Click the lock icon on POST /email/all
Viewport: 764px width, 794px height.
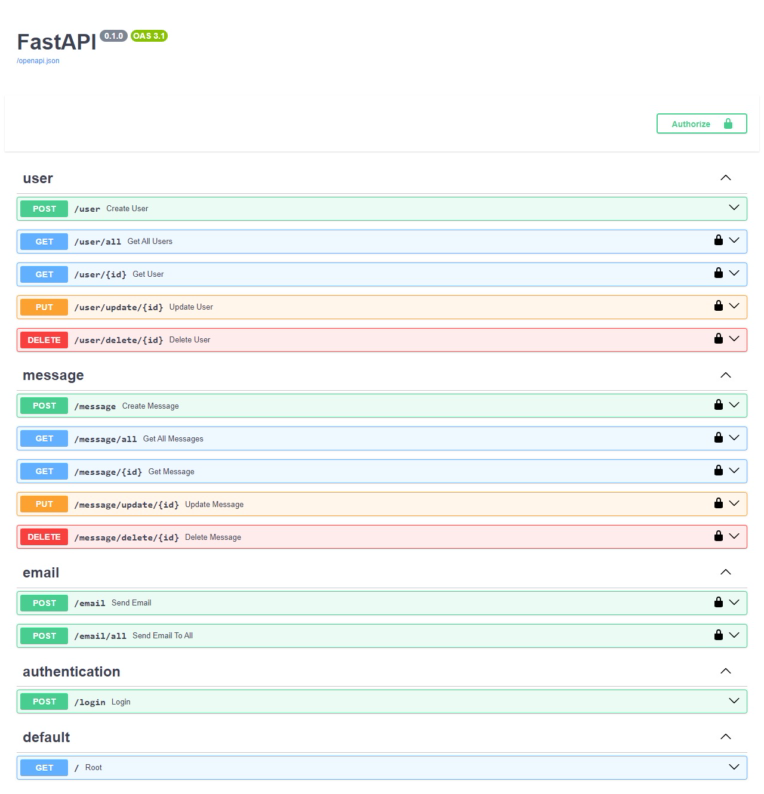718,634
